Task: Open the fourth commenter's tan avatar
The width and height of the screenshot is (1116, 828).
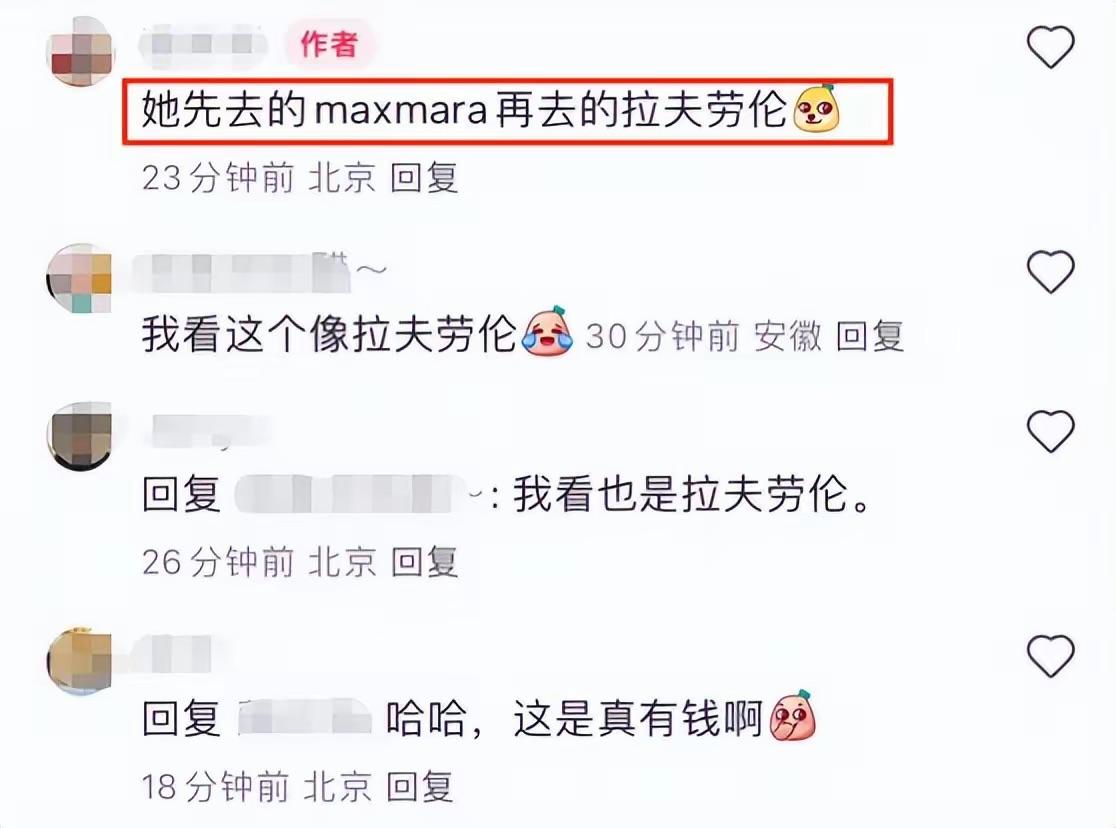Action: (80, 661)
